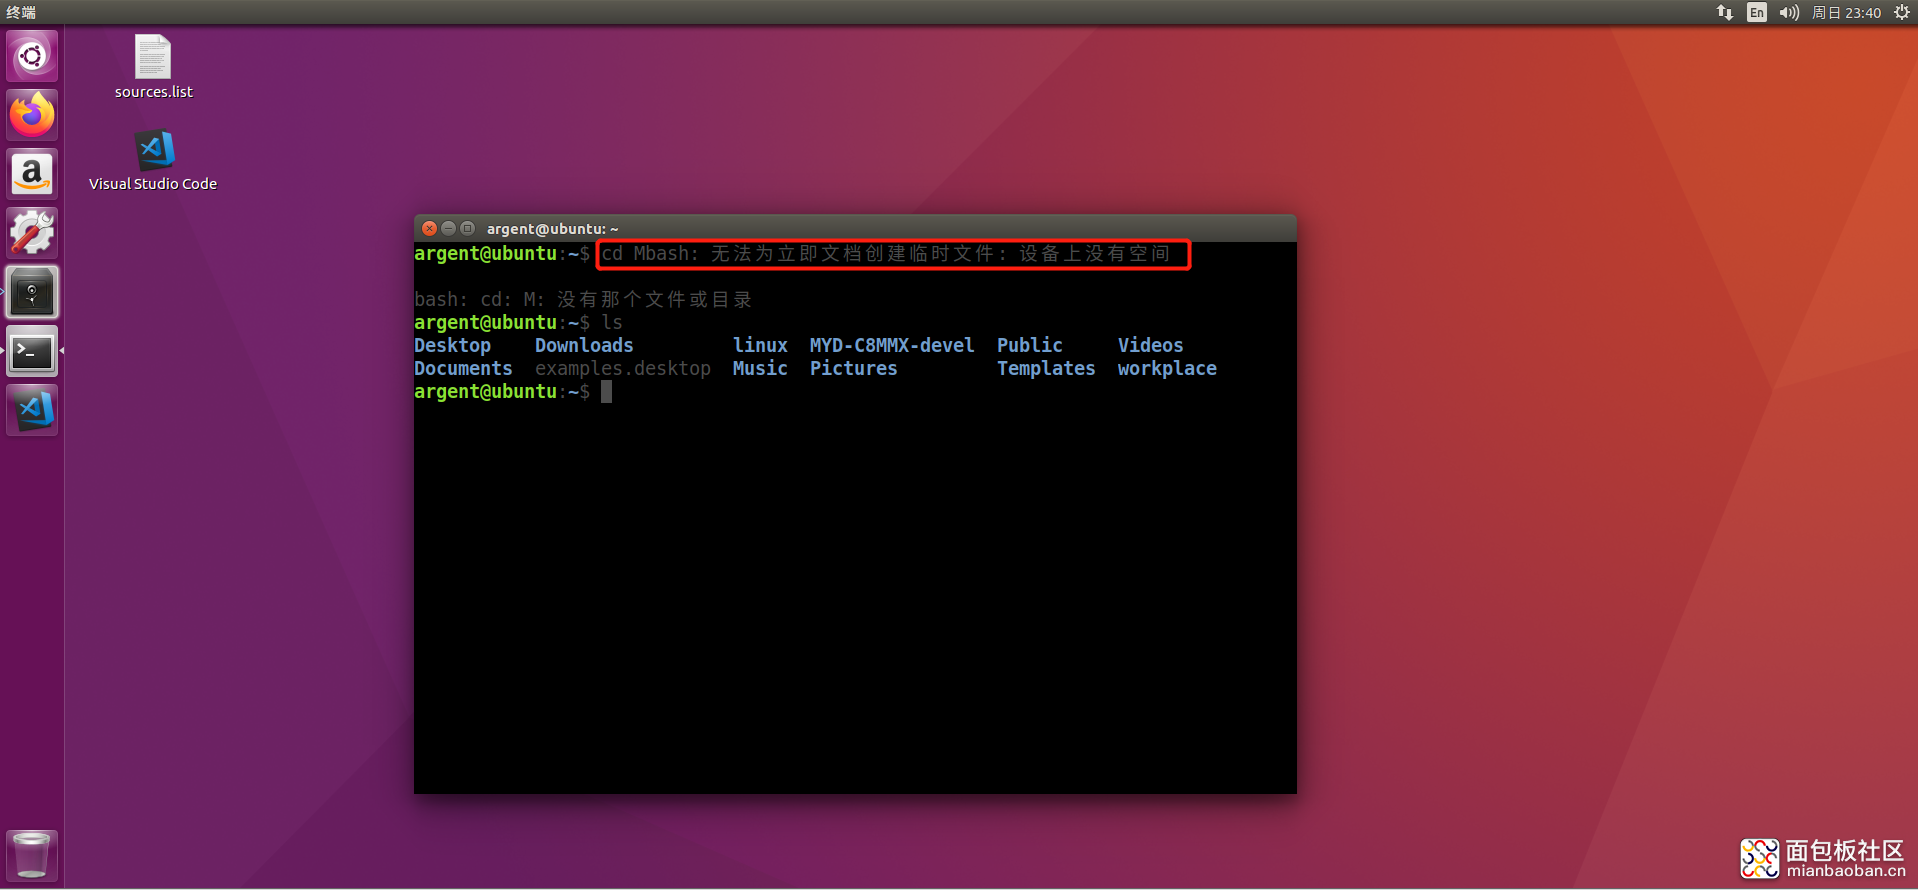Open the sound volume indicator
Image resolution: width=1918 pixels, height=890 pixels.
1789,12
